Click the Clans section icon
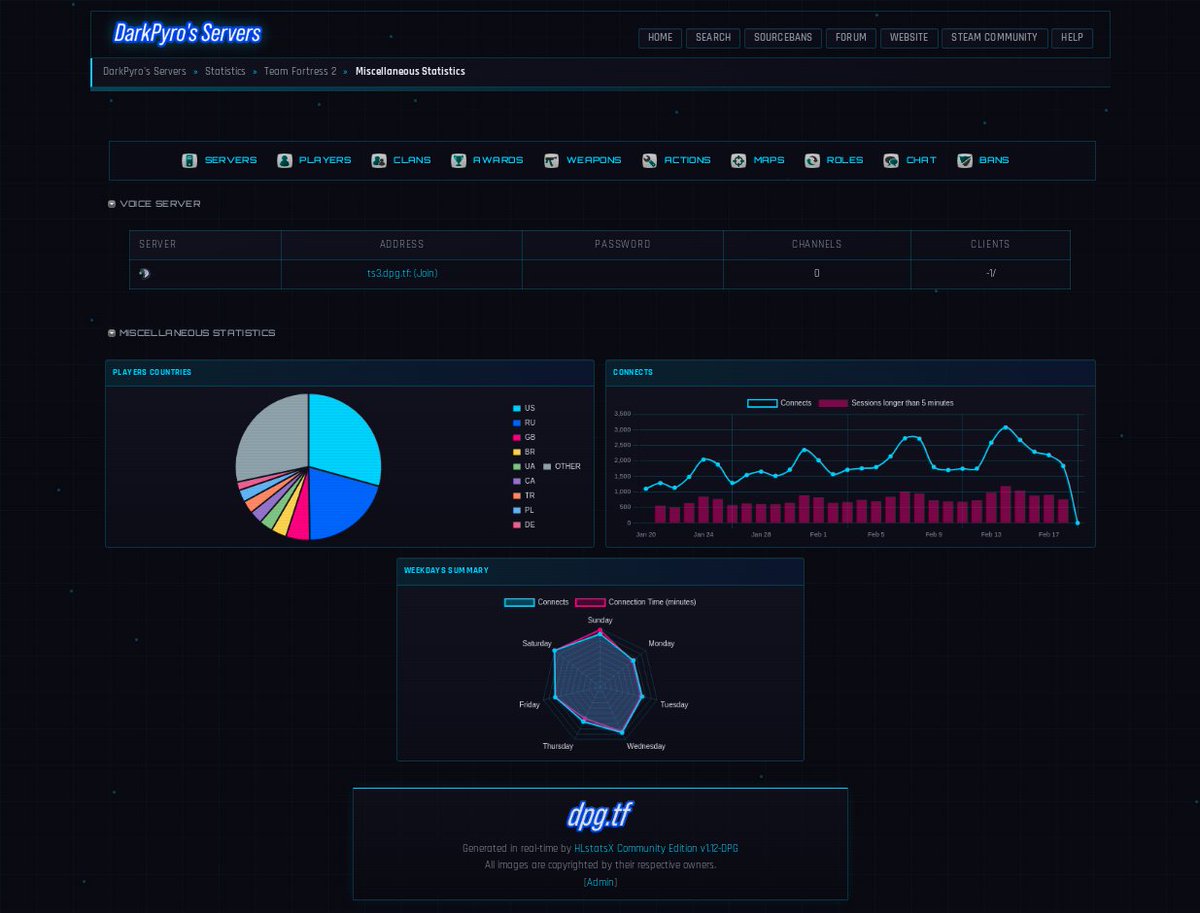 coord(378,160)
